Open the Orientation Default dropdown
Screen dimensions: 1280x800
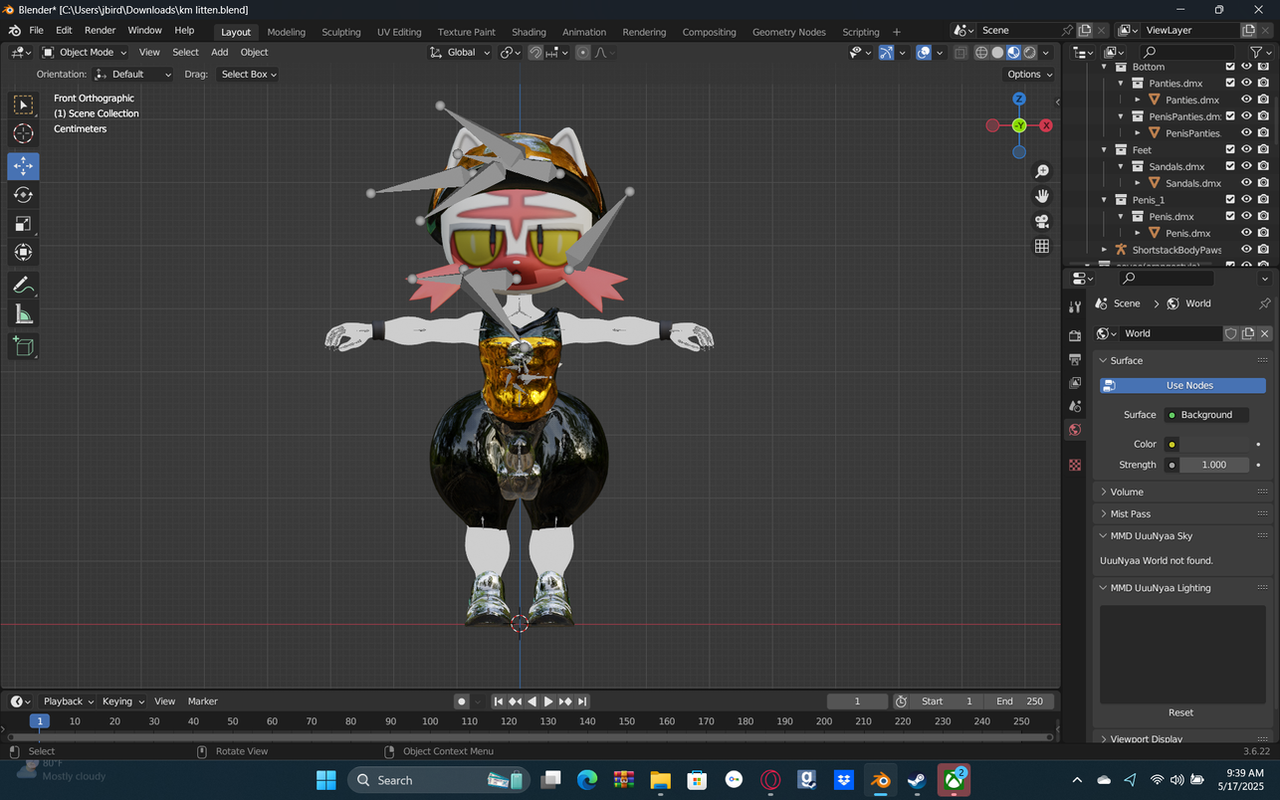pyautogui.click(x=133, y=74)
